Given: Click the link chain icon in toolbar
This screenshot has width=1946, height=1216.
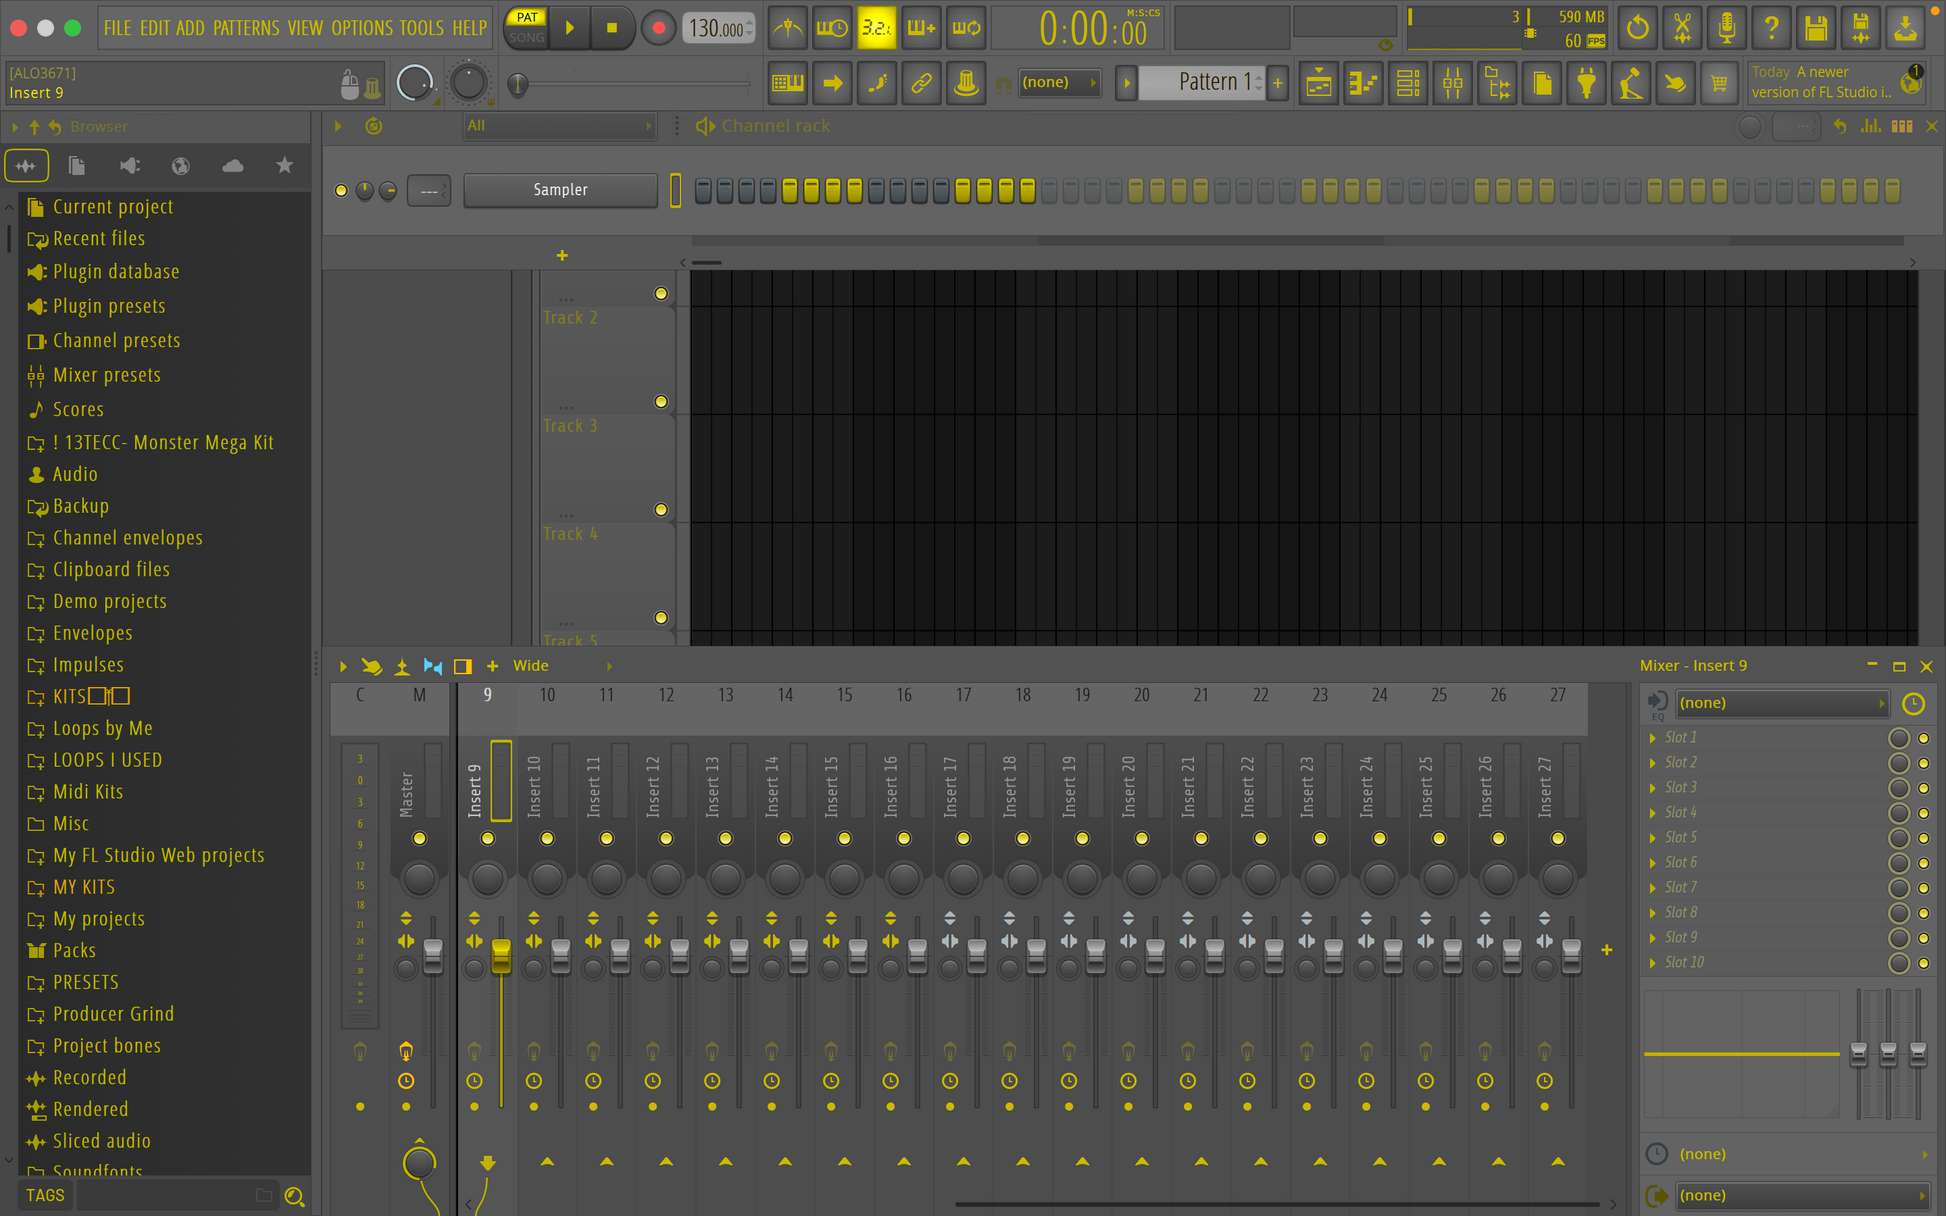Looking at the screenshot, I should [x=921, y=83].
